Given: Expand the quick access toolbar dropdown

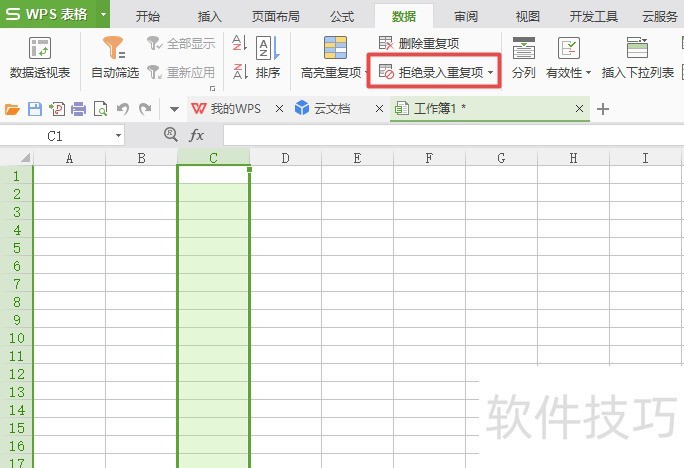Looking at the screenshot, I should coord(174,109).
